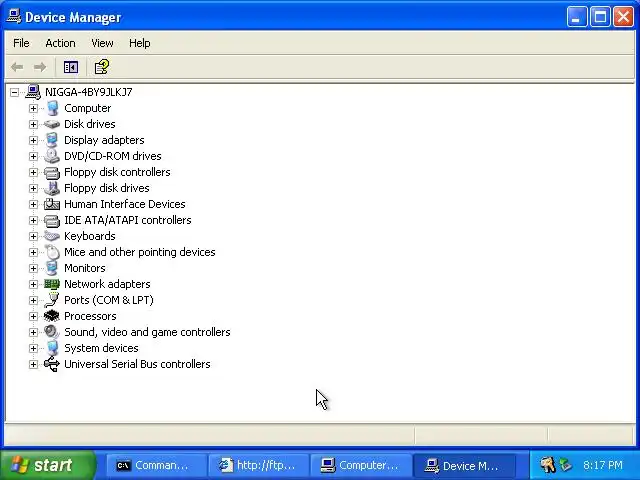Select the Network adapters icon
Screen dimensions: 640x480
click(x=52, y=284)
